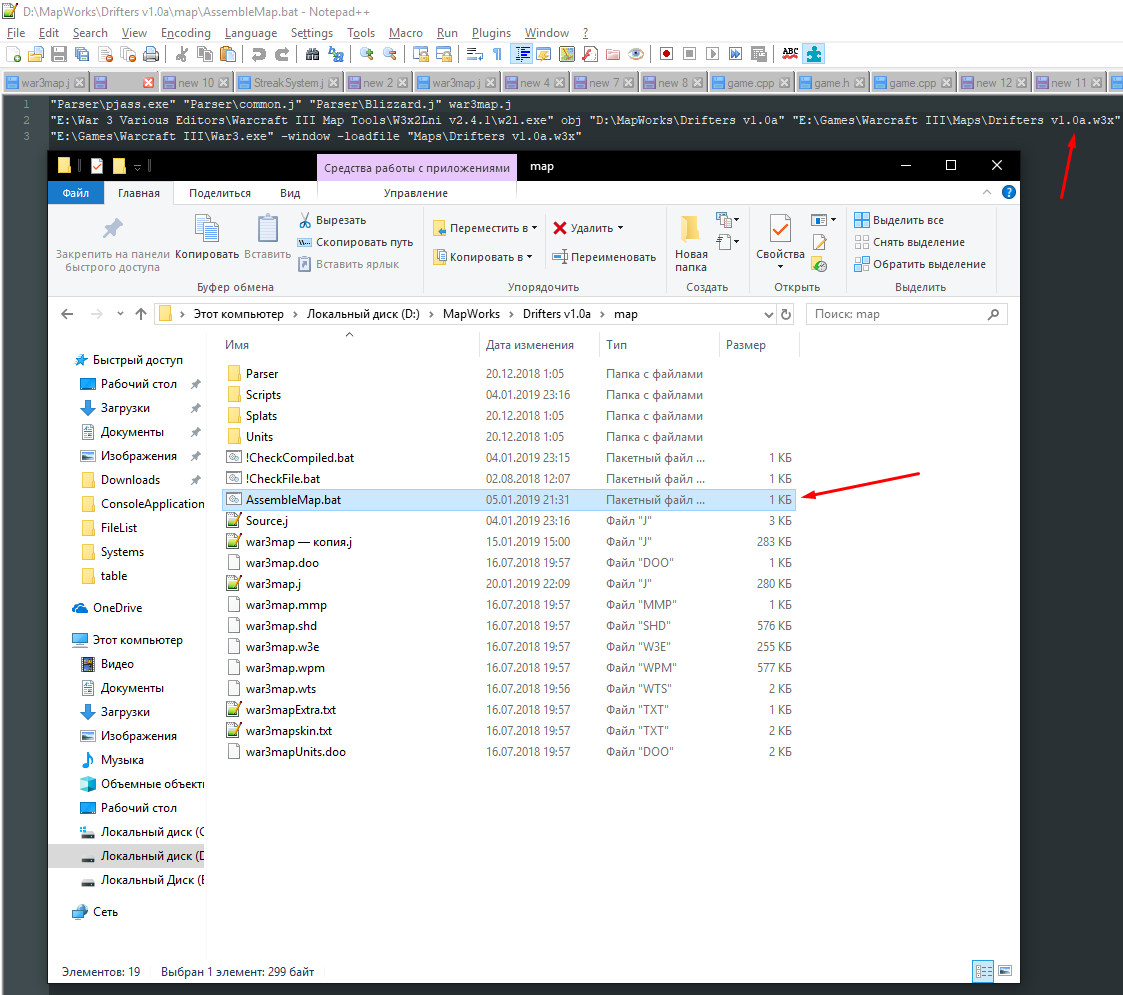Screen dimensions: 1123x995
Task: Toggle Show All Characters pilcrow icon
Action: [497, 54]
